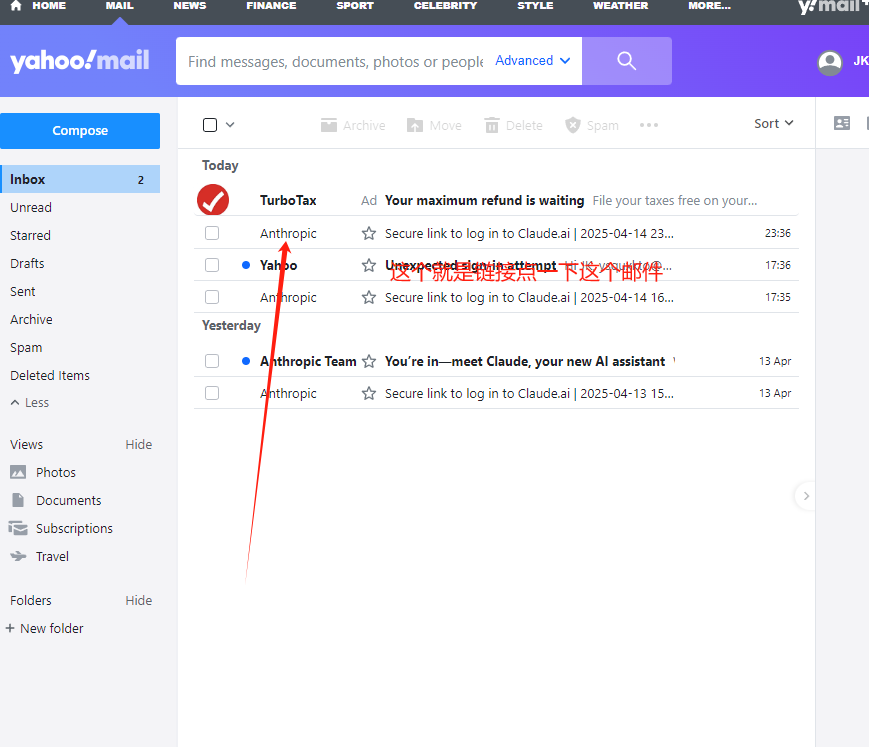Viewport: 869px width, 747px height.
Task: Tick checkbox for Anthropic 23:36 email
Action: tap(212, 233)
